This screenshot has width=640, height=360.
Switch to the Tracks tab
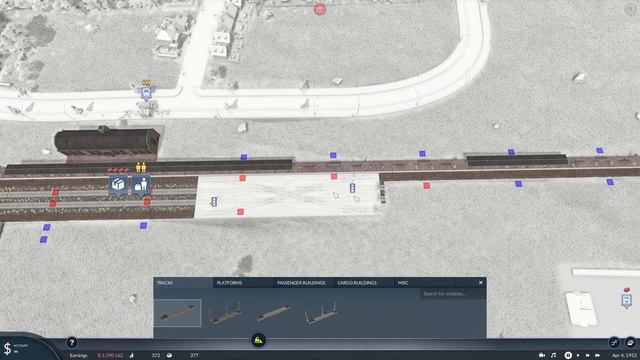(x=183, y=282)
